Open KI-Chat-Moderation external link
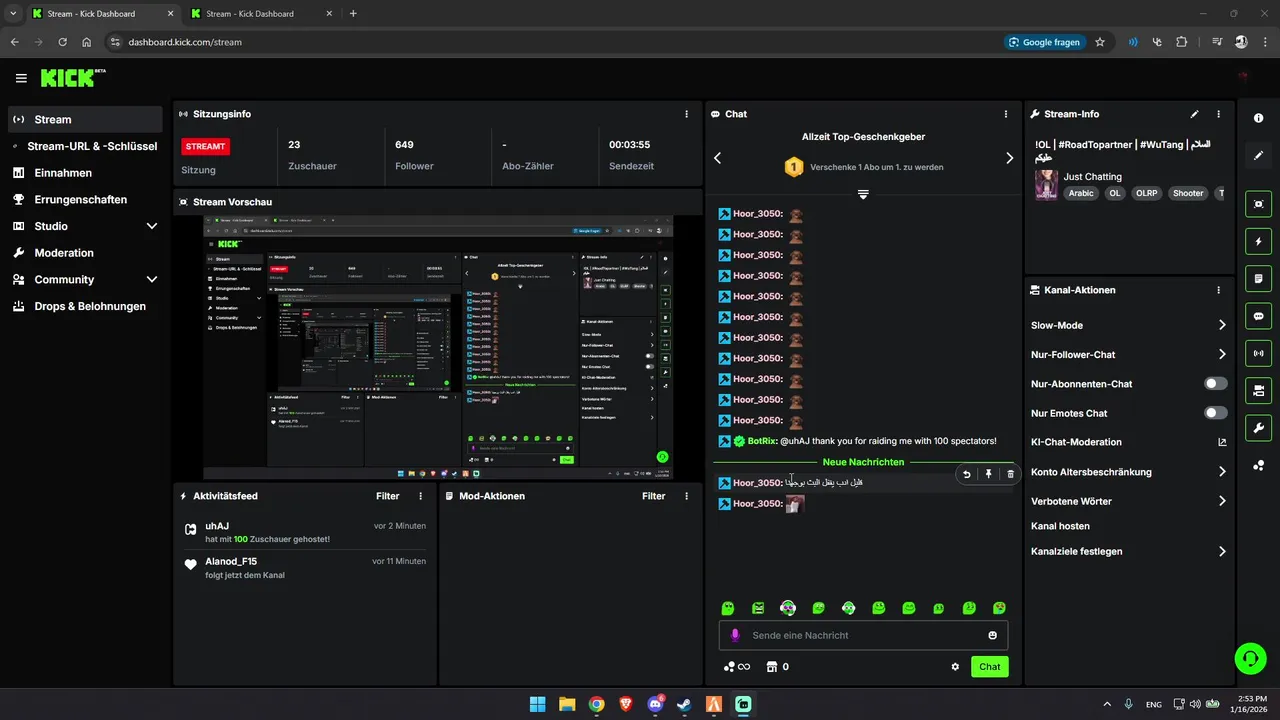Screen dimensions: 1280x720 1222,442
